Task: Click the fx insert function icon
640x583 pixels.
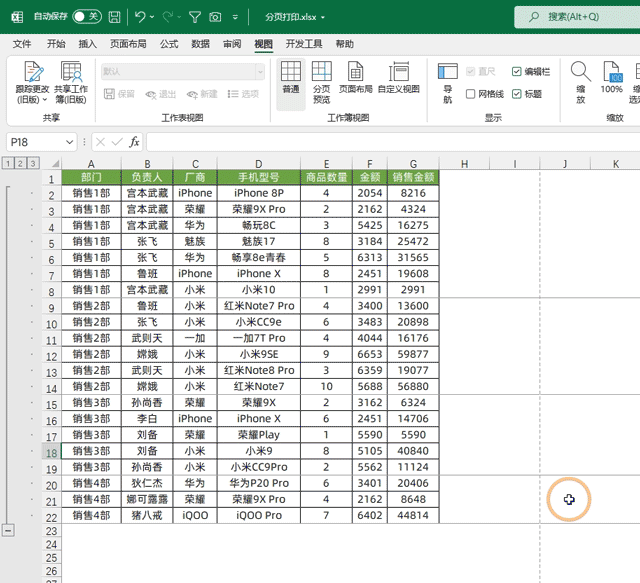Action: (134, 142)
